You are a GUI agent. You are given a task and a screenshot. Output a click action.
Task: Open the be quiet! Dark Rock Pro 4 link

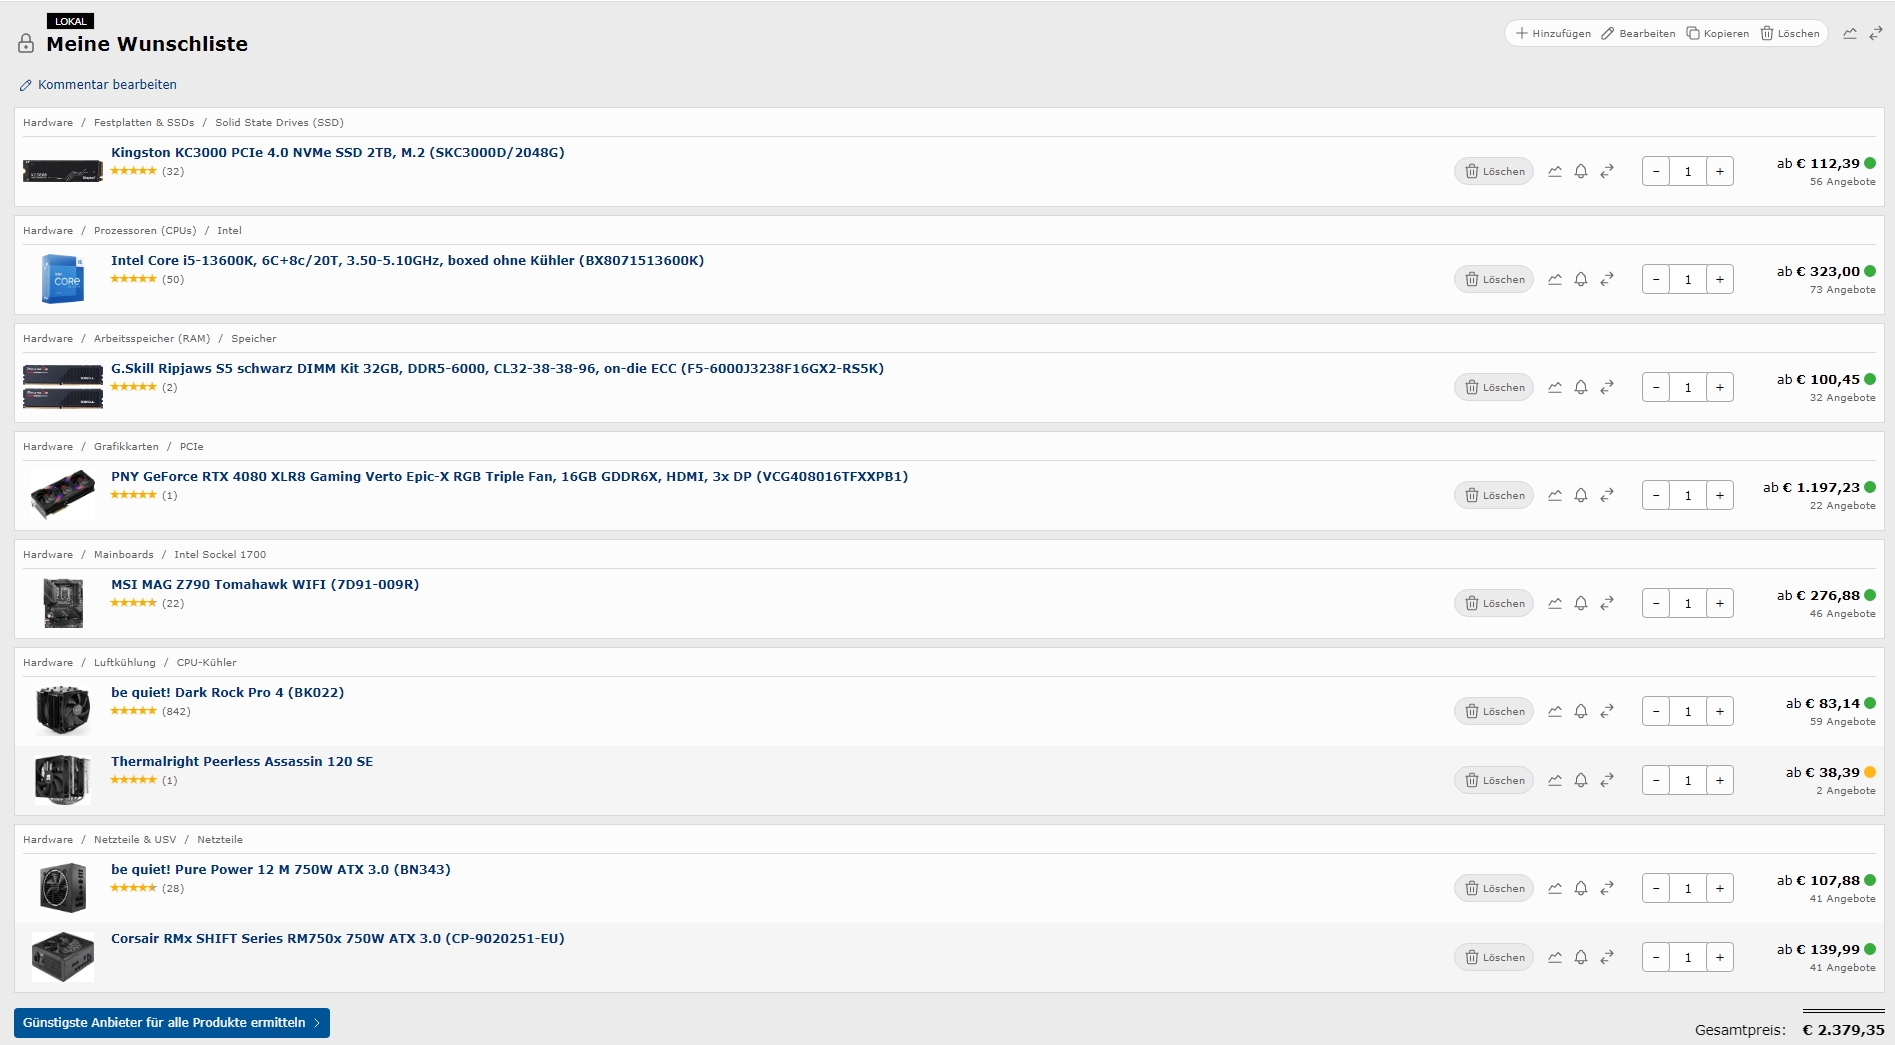[x=227, y=693]
